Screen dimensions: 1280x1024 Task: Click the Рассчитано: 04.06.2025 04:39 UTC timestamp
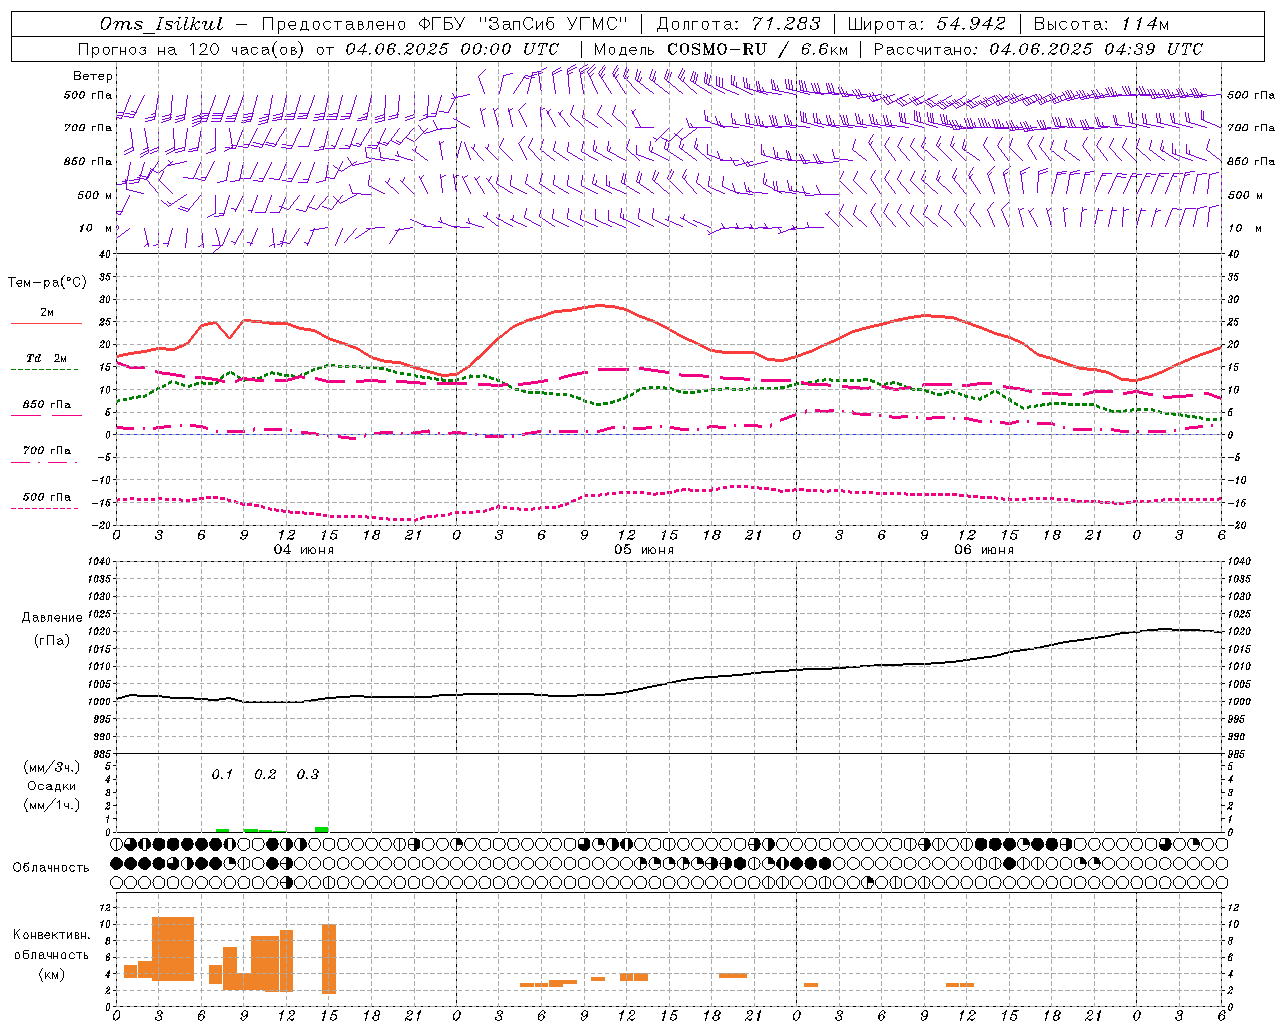1038,49
